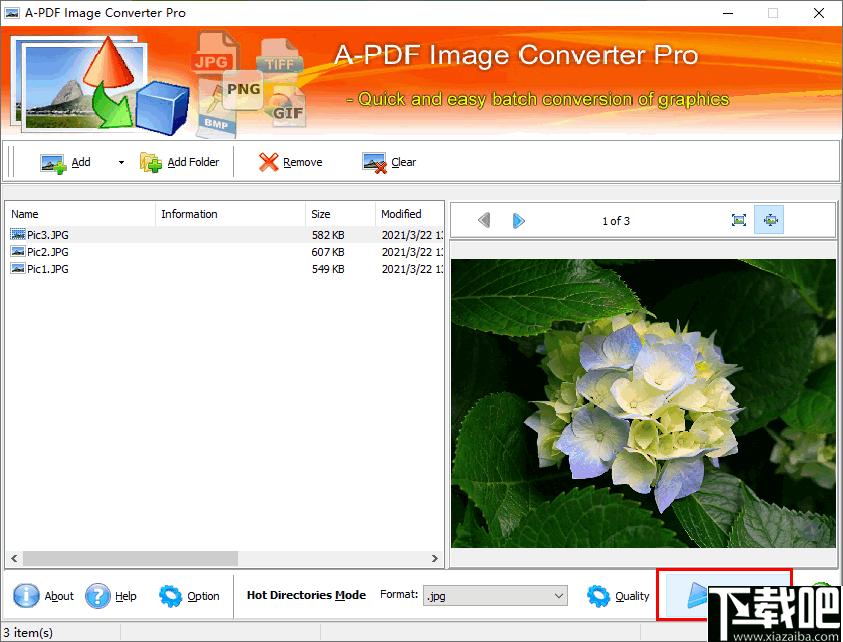
Task: Open the Help question-mark icon
Action: click(x=98, y=596)
